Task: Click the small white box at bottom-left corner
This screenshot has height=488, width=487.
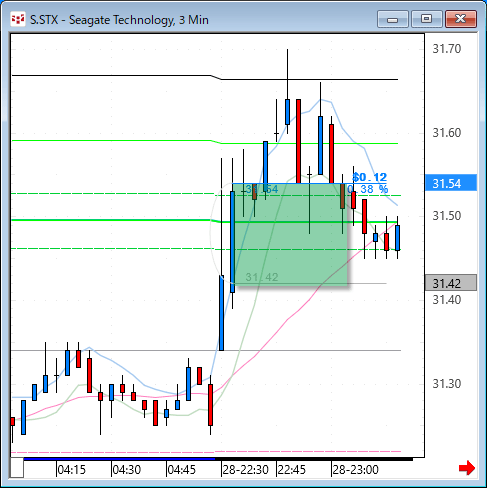Action: [17, 468]
